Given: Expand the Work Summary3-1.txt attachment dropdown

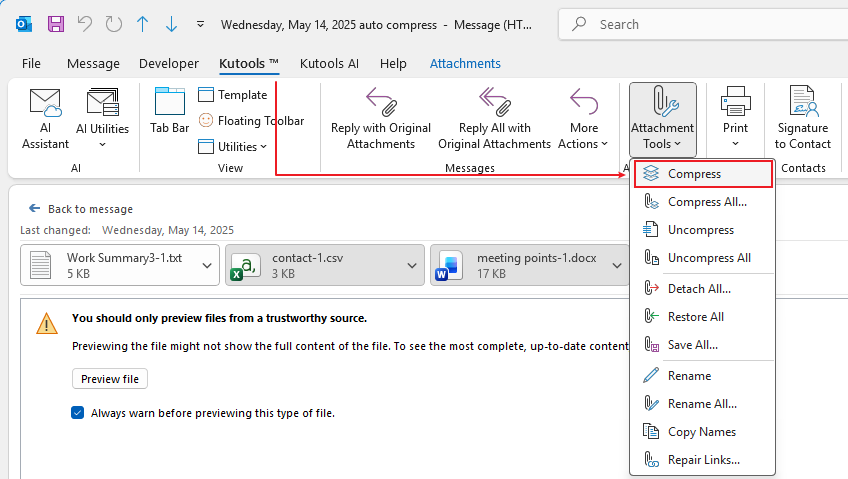Looking at the screenshot, I should [x=207, y=265].
